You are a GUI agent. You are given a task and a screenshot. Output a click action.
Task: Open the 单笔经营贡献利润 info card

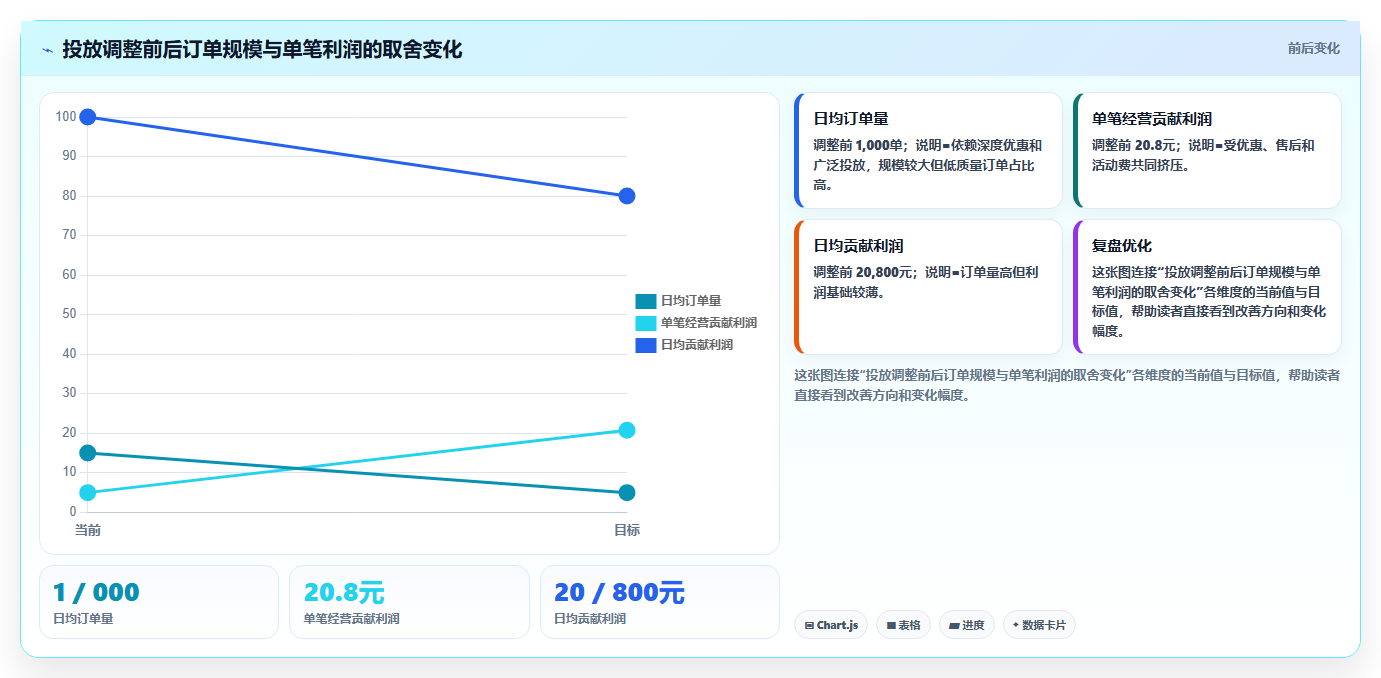coord(1207,150)
